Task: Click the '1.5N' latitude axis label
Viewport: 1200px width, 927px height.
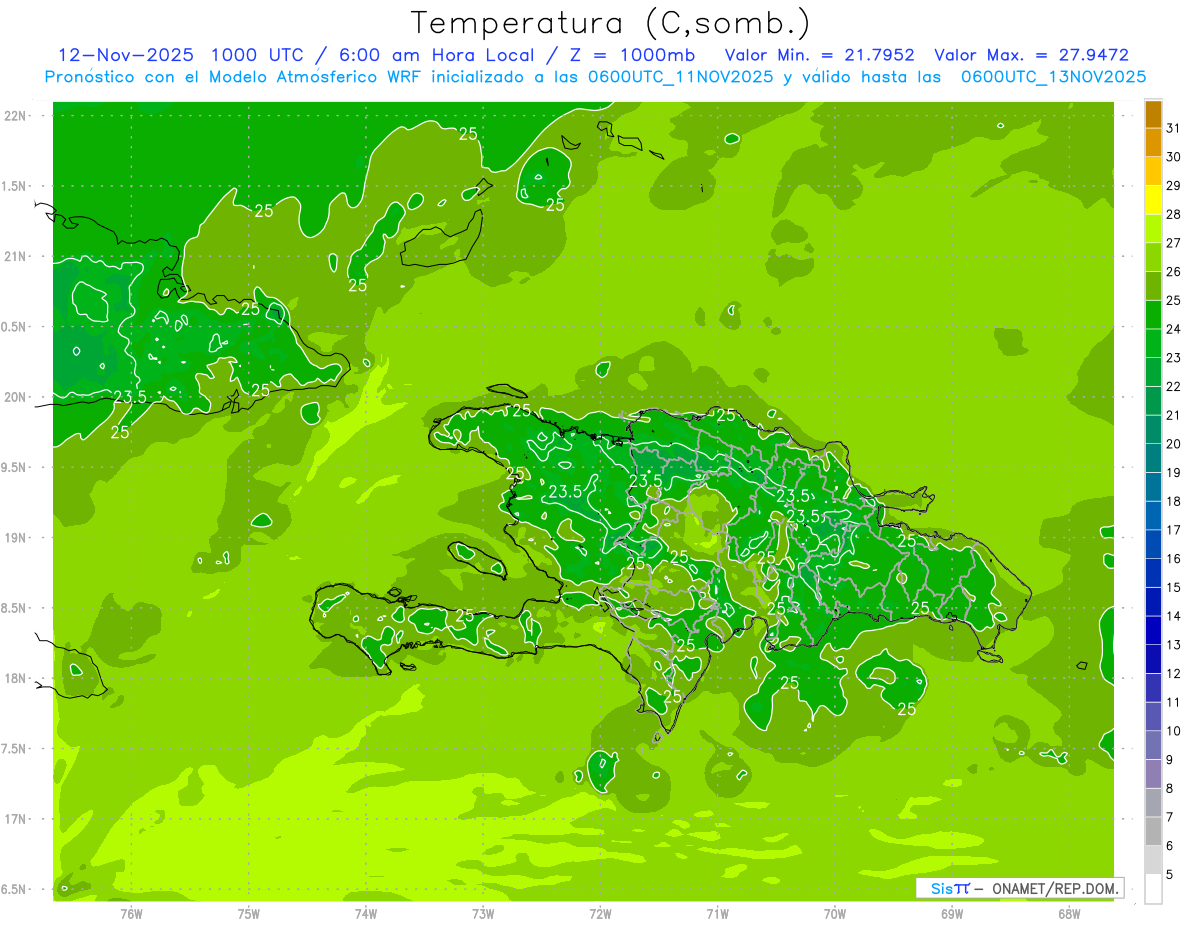Action: [15, 186]
